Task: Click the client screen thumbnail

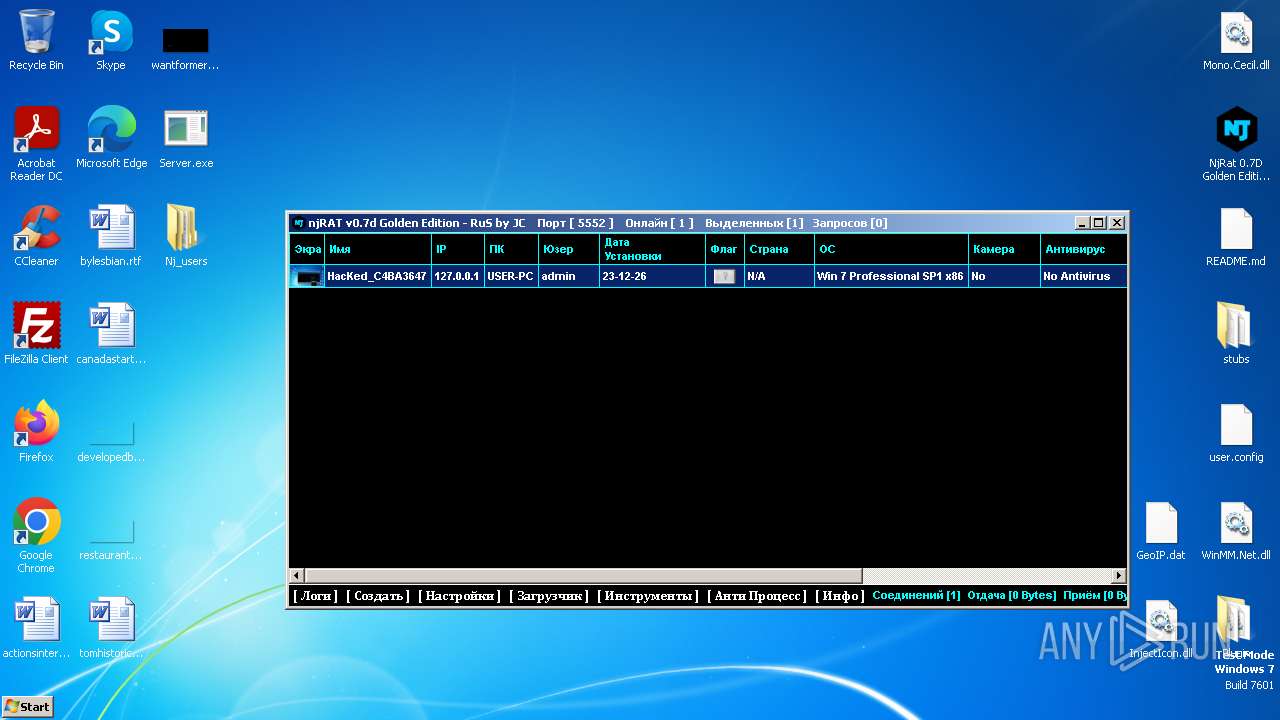Action: pos(307,276)
